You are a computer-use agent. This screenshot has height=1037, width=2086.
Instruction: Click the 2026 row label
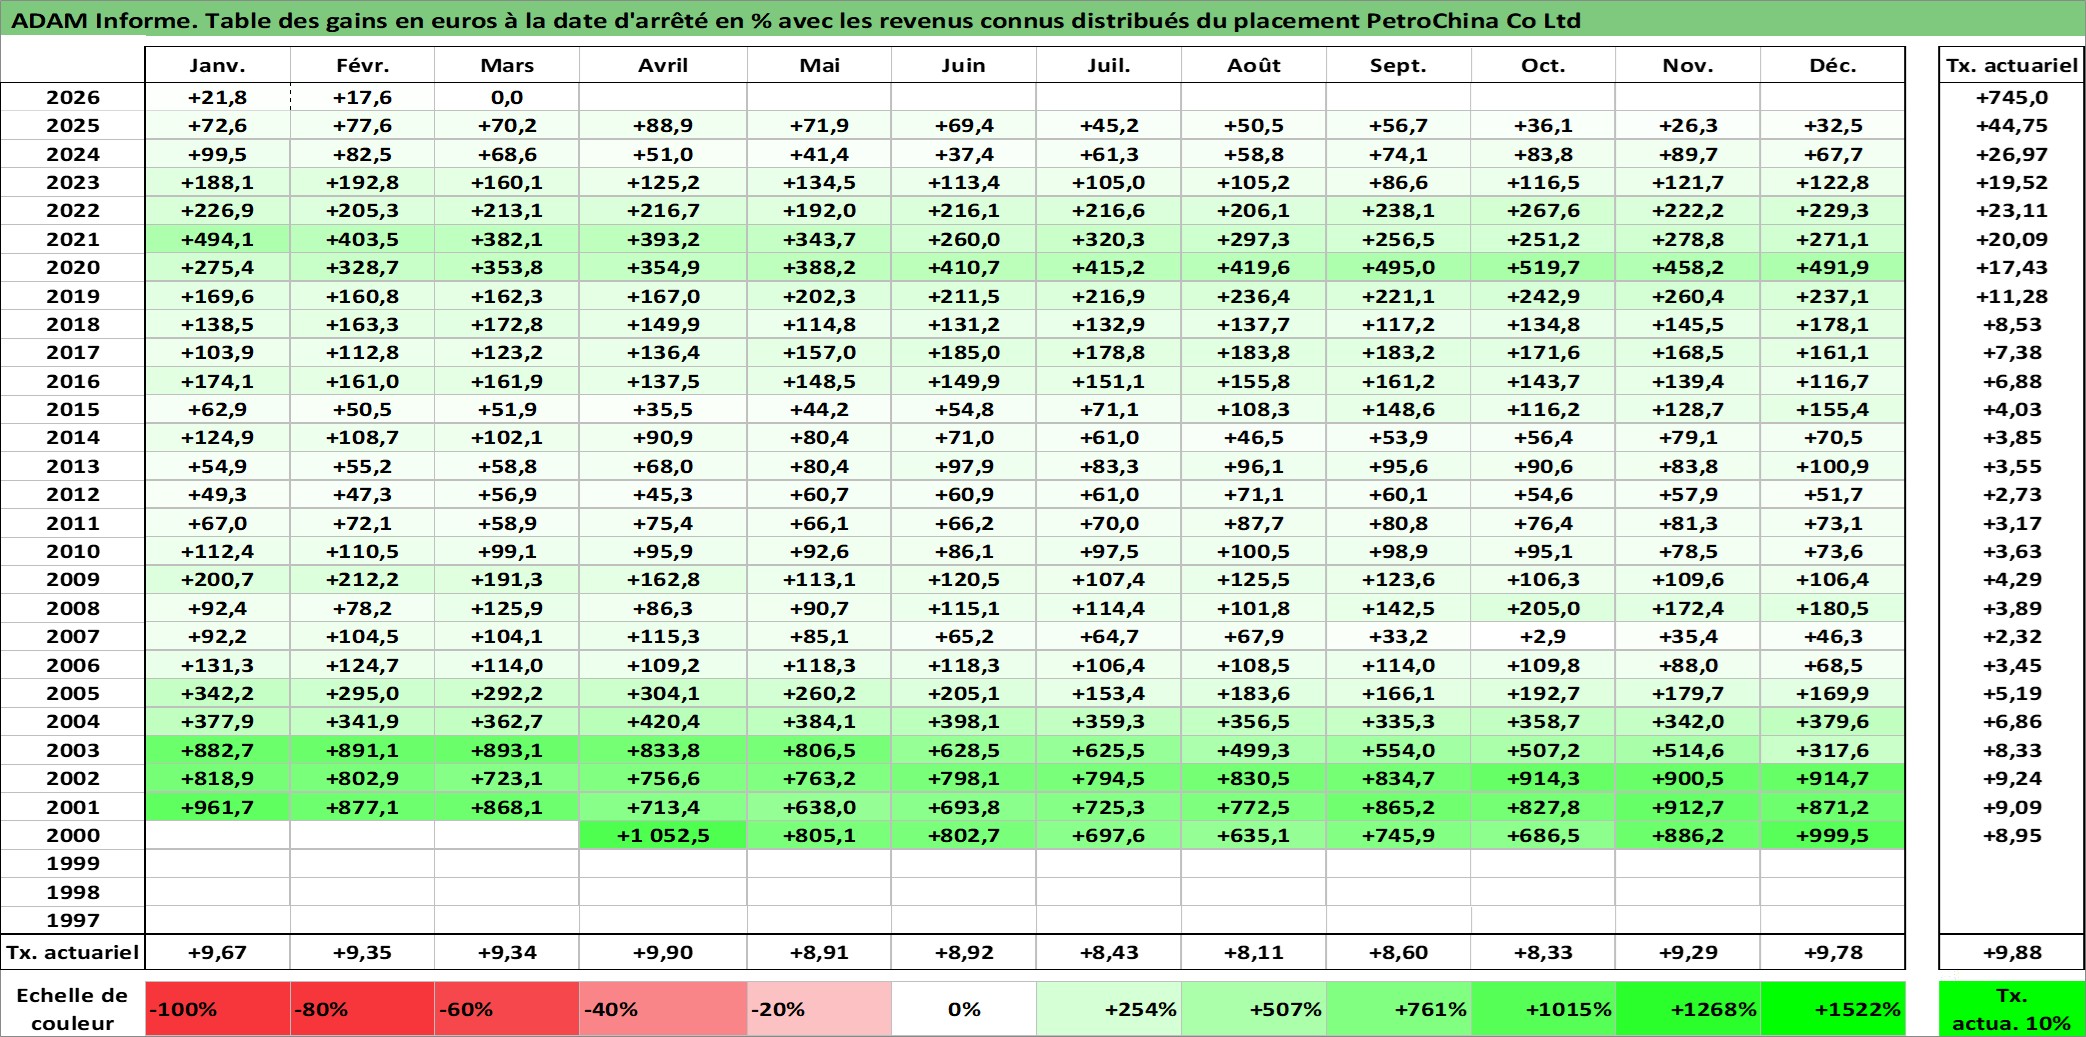point(73,97)
